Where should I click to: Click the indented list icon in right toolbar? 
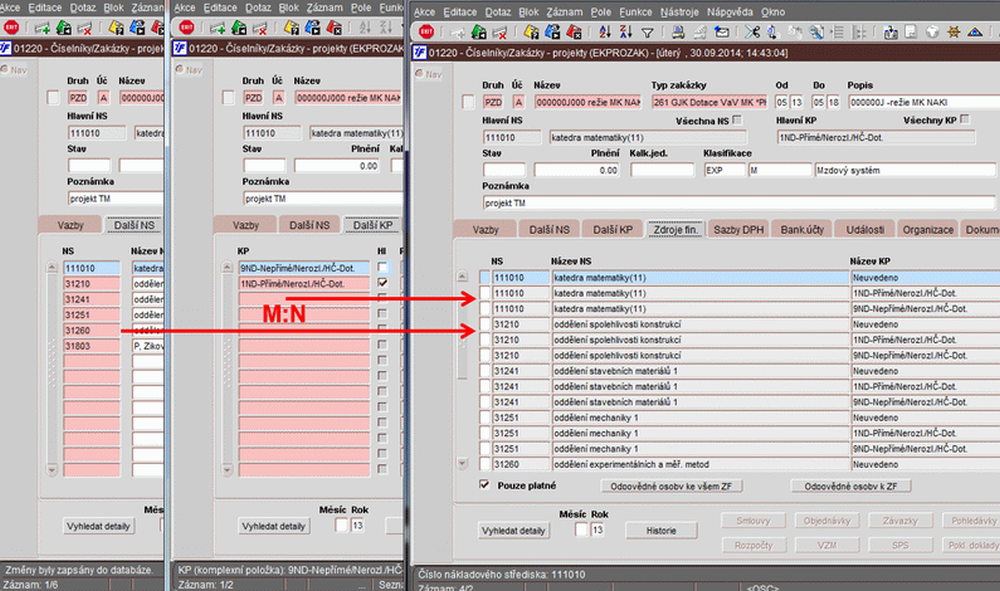(x=837, y=31)
